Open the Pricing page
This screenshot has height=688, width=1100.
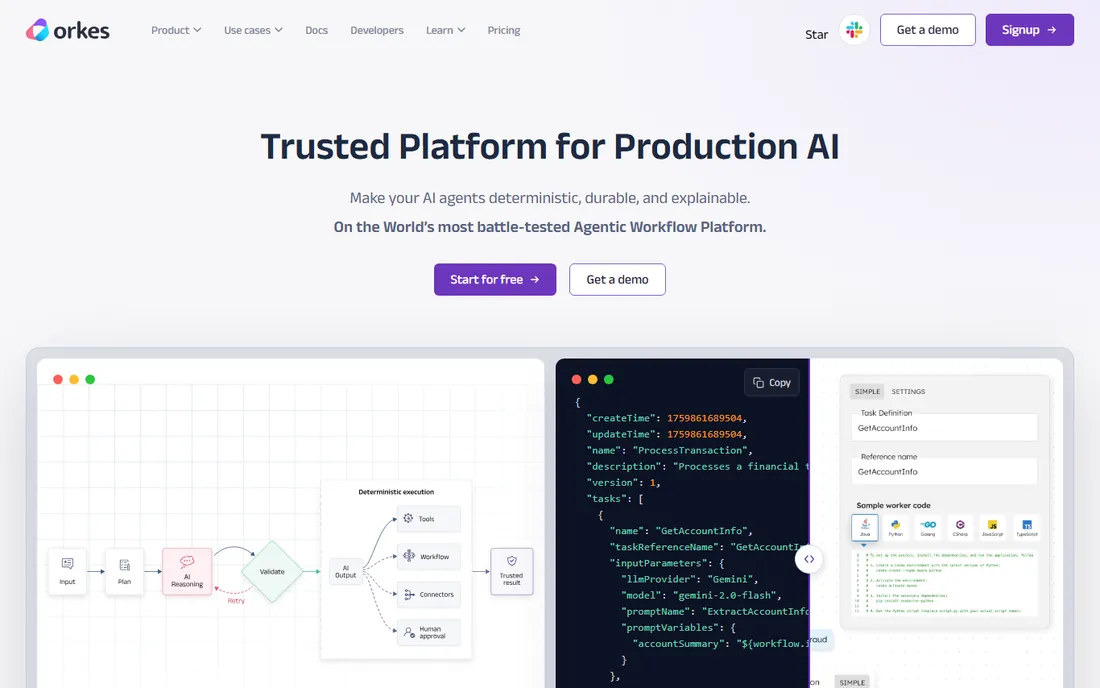[x=504, y=30]
